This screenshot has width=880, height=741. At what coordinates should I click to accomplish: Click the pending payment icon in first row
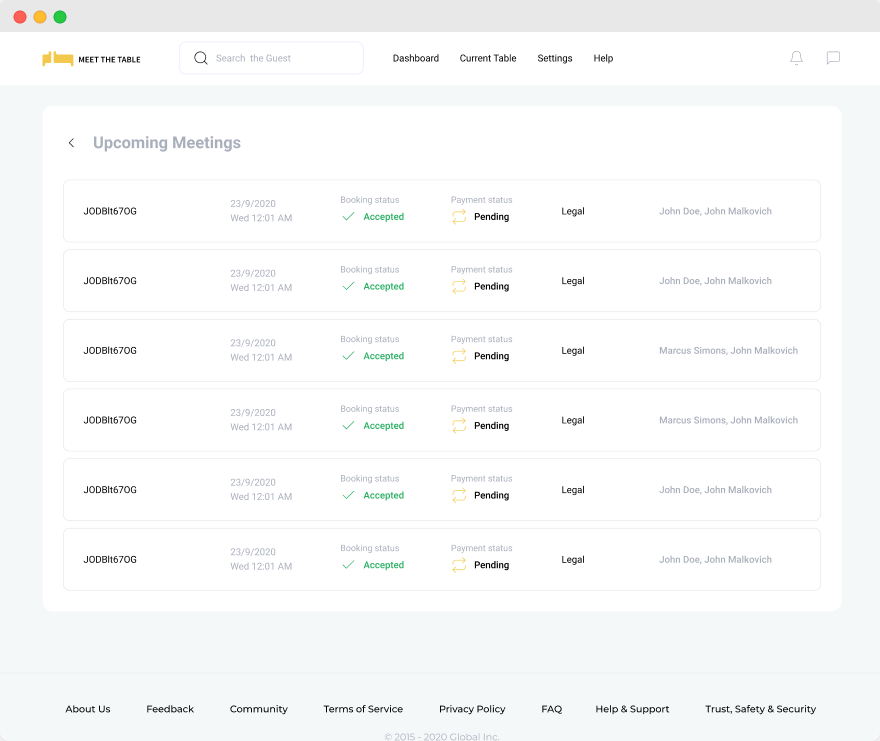(459, 217)
